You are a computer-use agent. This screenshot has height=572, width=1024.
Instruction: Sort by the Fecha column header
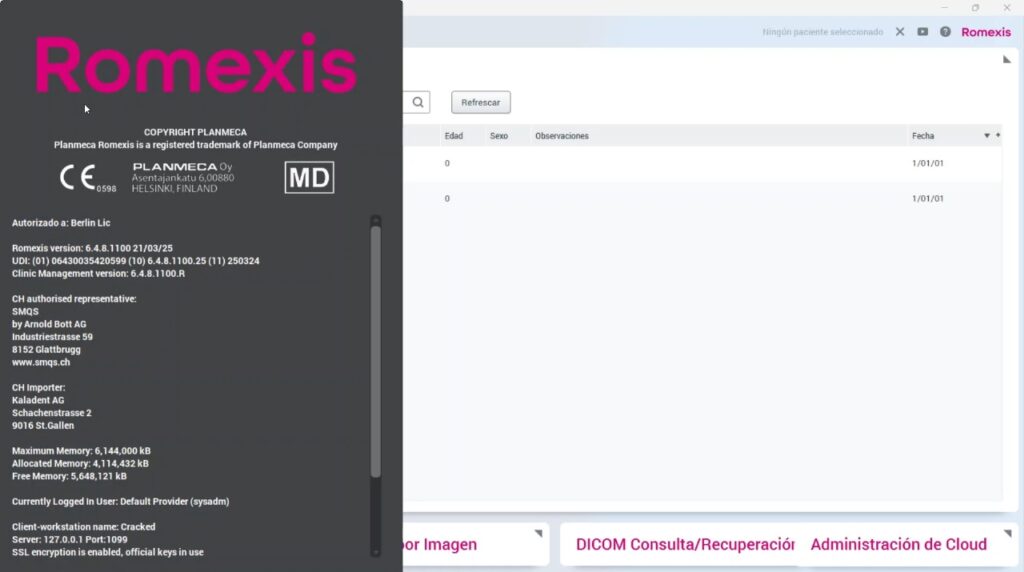[x=923, y=136]
